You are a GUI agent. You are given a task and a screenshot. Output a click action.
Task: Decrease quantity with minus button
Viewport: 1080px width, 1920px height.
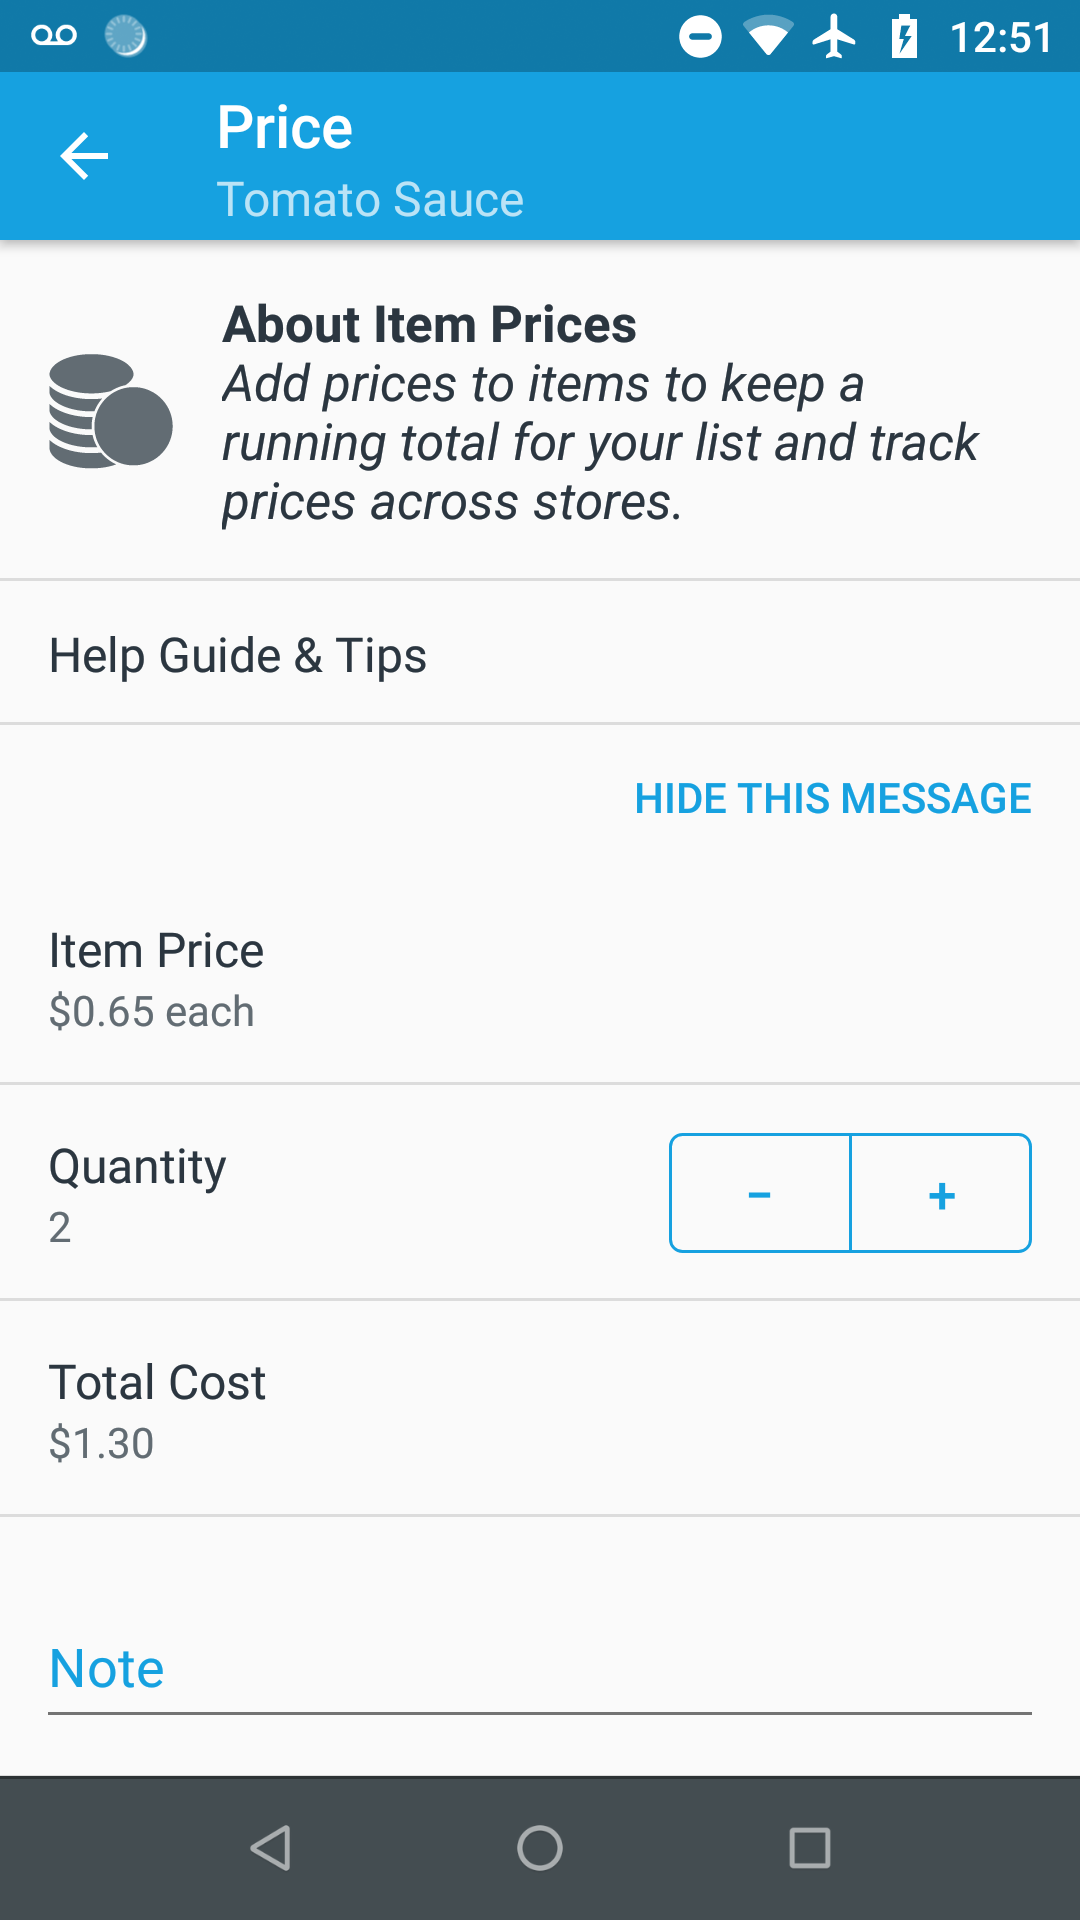point(760,1193)
